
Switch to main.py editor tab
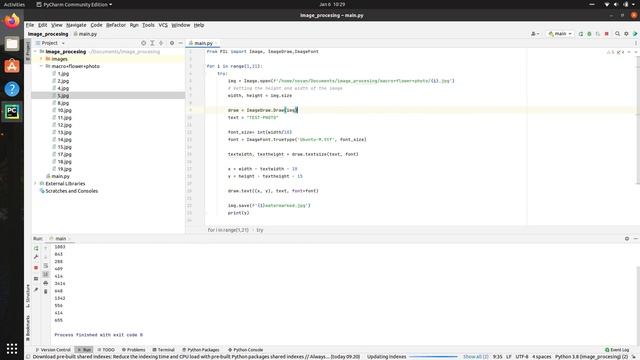point(203,43)
